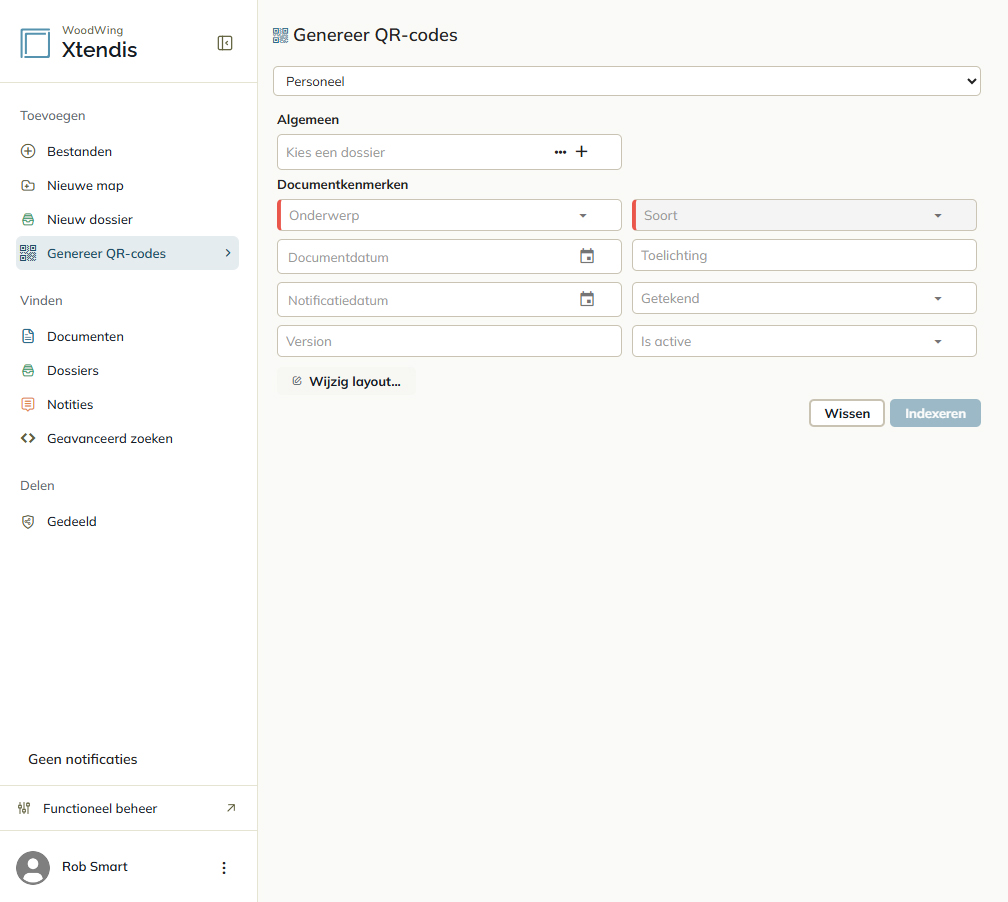Image resolution: width=1008 pixels, height=902 pixels.
Task: Go to Dossiers in the sidebar
Action: (127, 370)
